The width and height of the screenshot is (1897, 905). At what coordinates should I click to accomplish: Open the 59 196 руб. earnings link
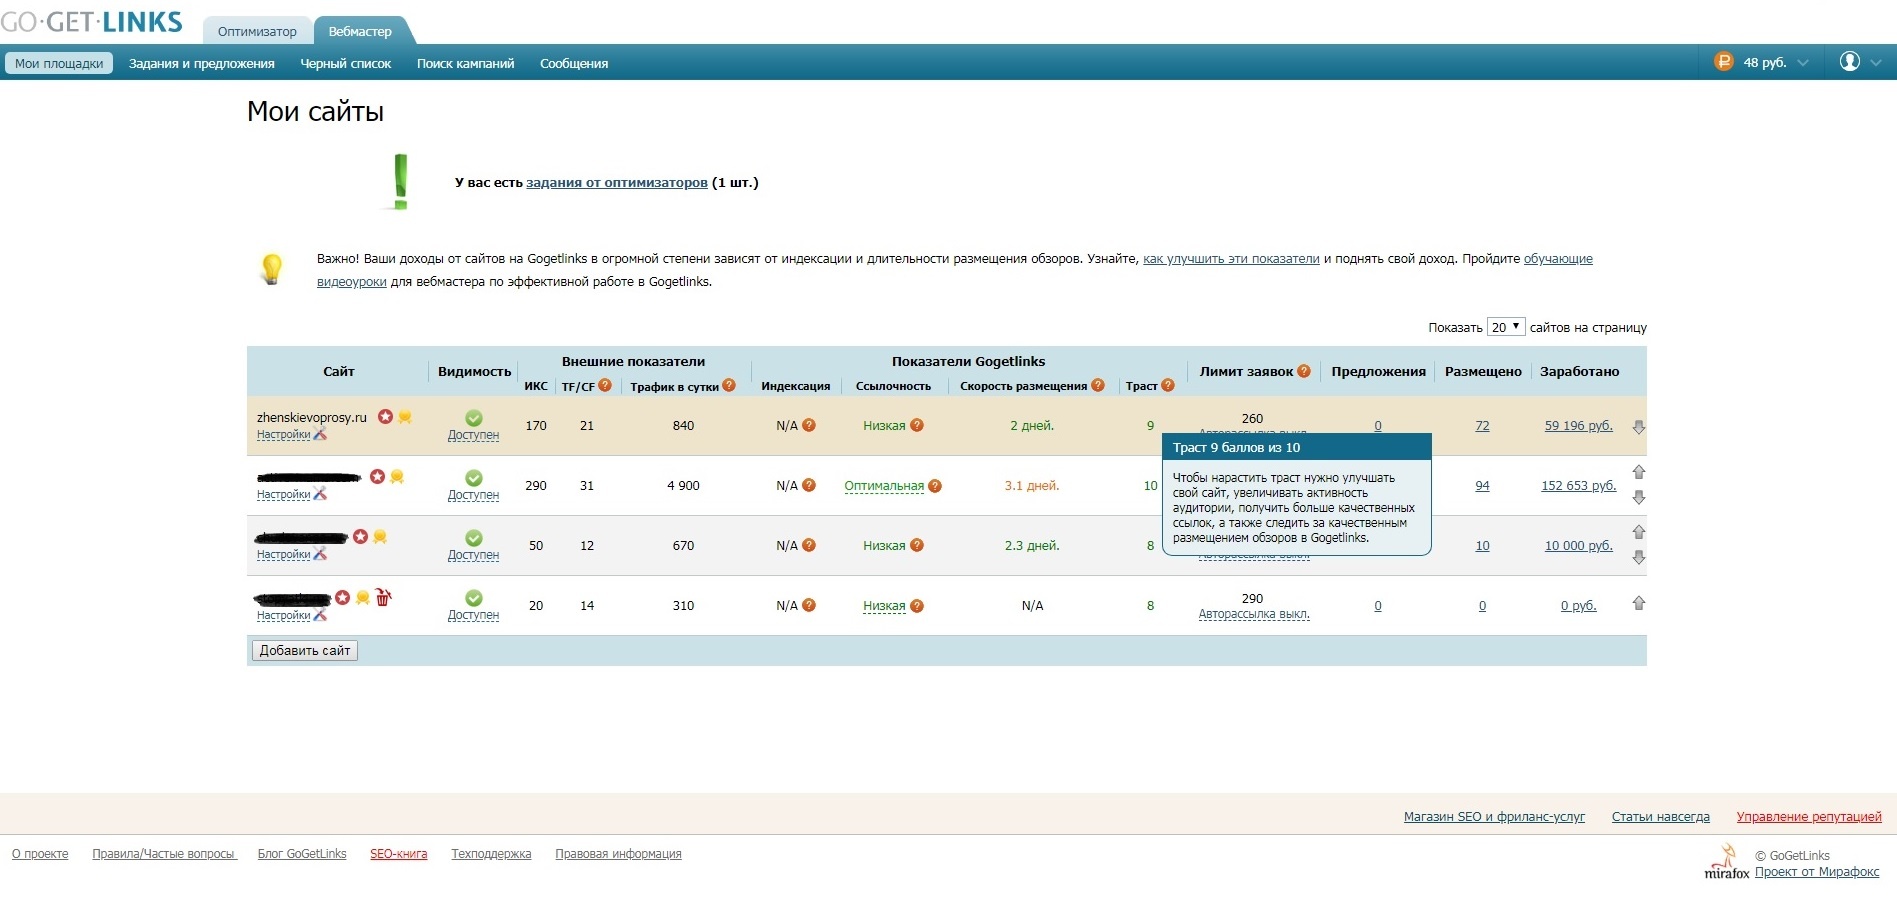pyautogui.click(x=1578, y=425)
